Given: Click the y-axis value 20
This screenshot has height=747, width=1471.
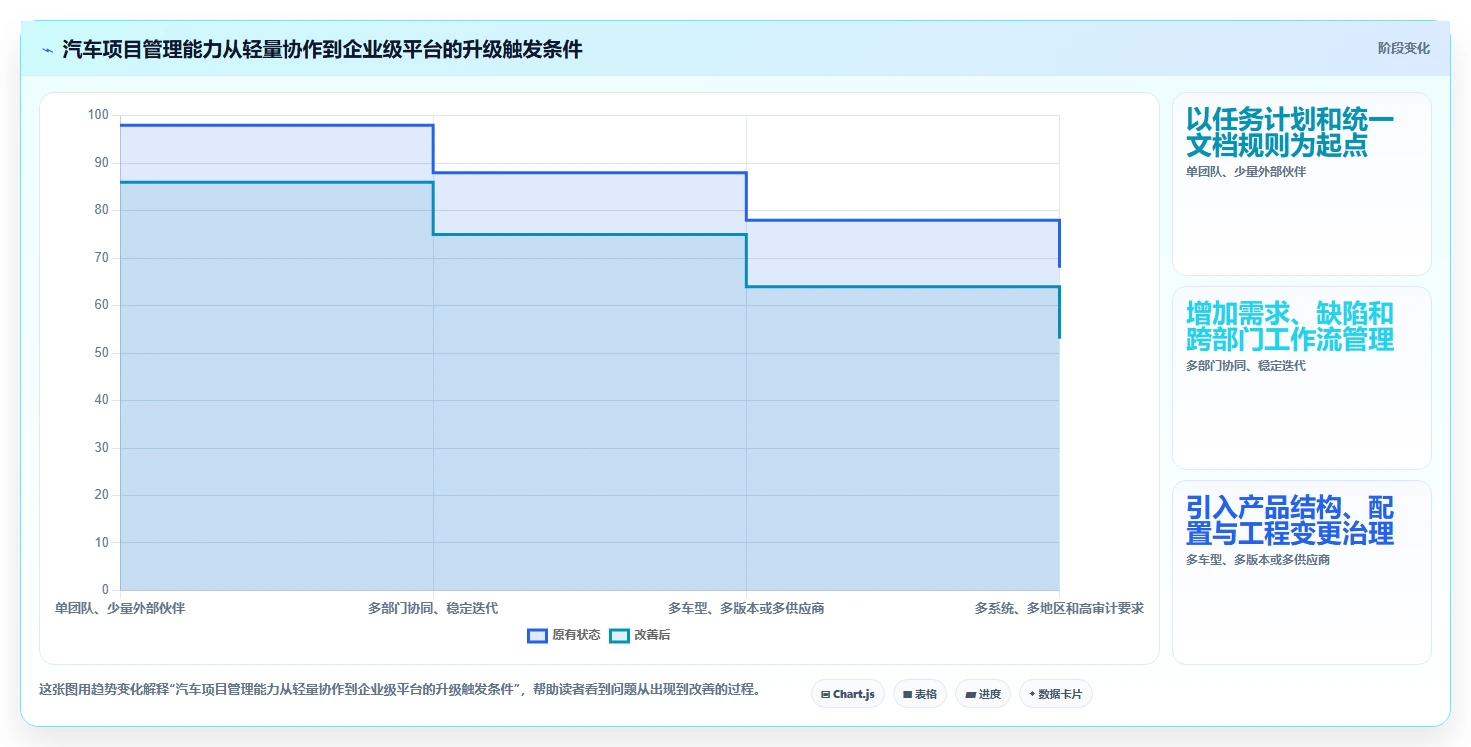Looking at the screenshot, I should 101,495.
